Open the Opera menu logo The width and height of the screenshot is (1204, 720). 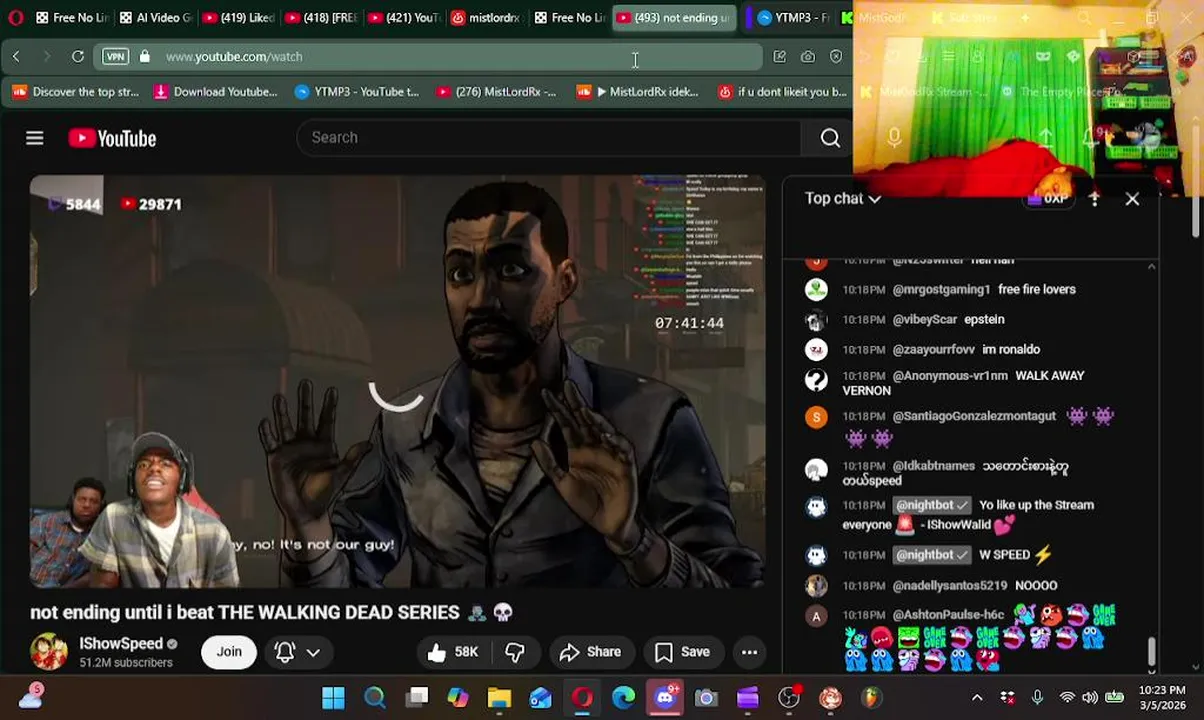15,18
